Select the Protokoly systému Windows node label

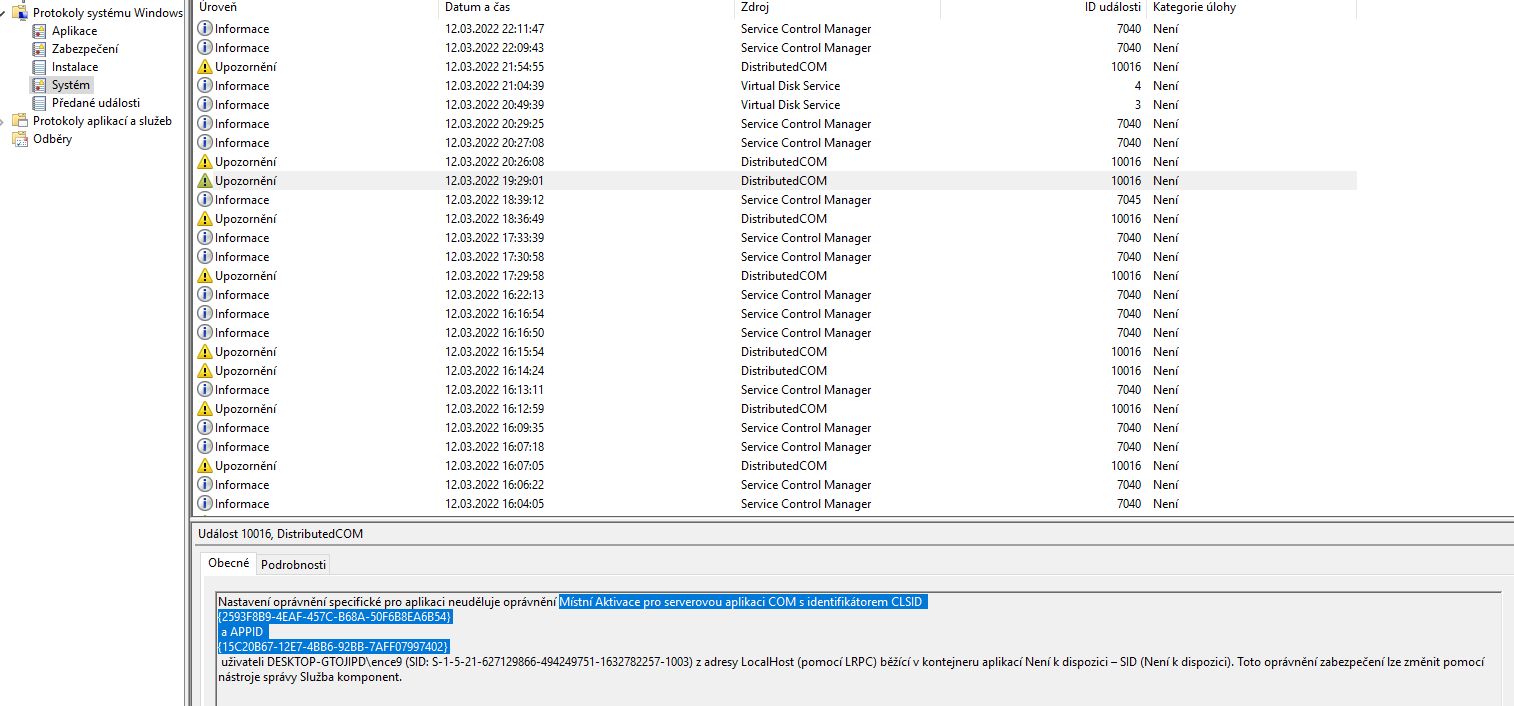108,13
